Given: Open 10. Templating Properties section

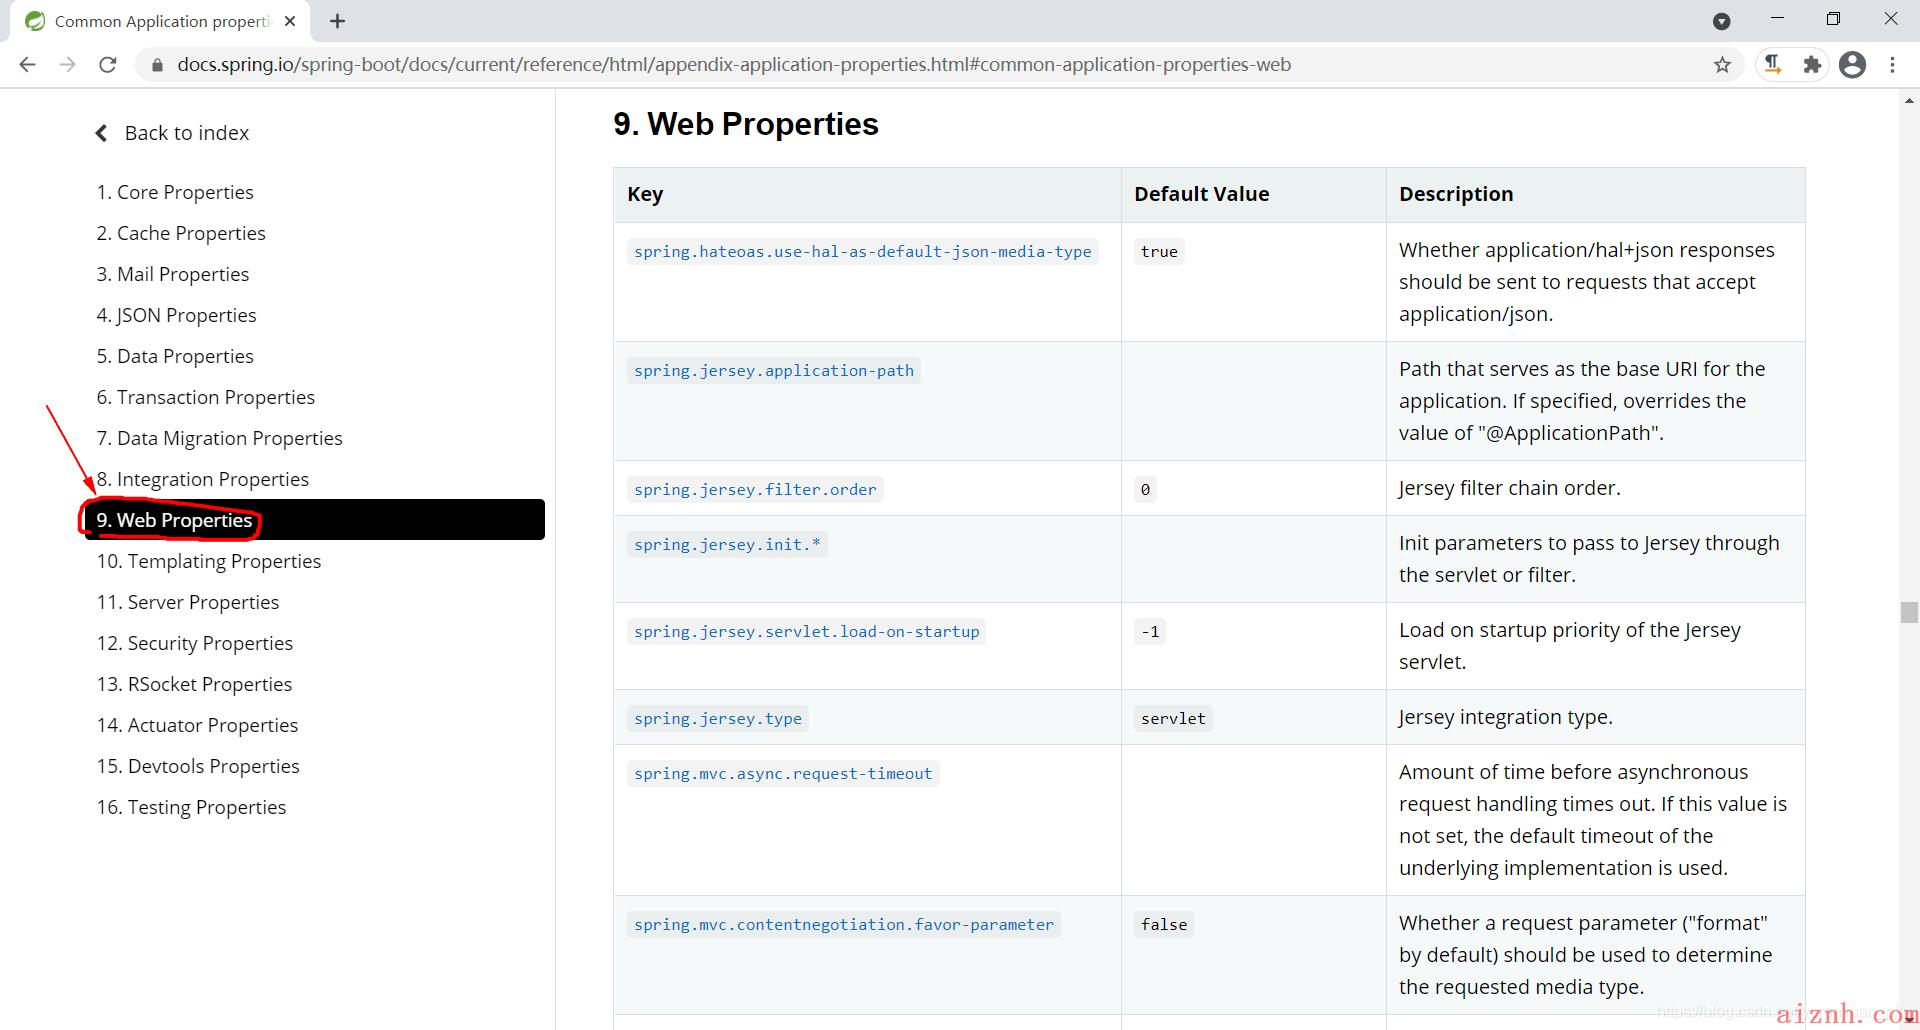Looking at the screenshot, I should click(209, 561).
